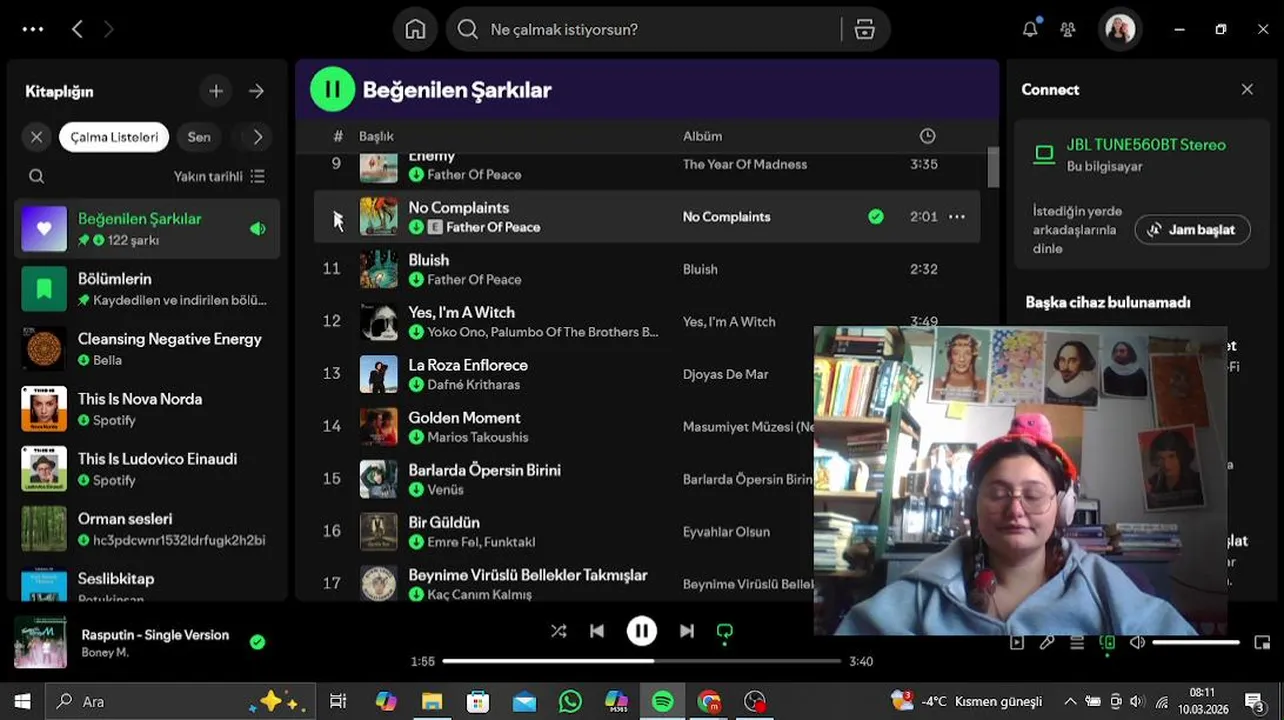Screen dimensions: 1284x720
Task: Select the track Bir Güldün
Action: 444,523
